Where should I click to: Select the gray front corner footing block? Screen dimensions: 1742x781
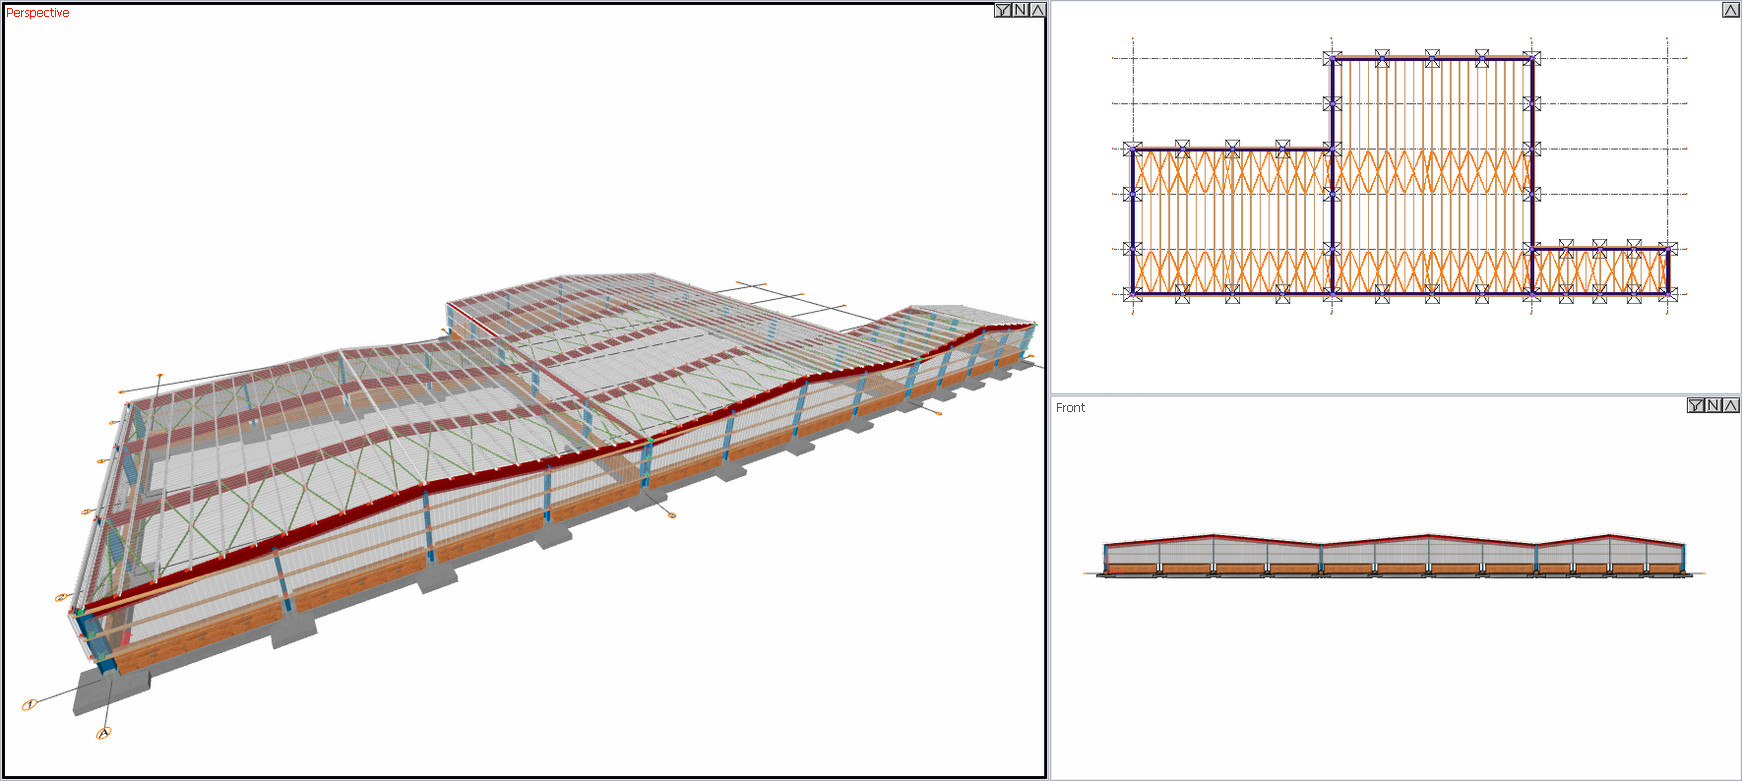110,690
